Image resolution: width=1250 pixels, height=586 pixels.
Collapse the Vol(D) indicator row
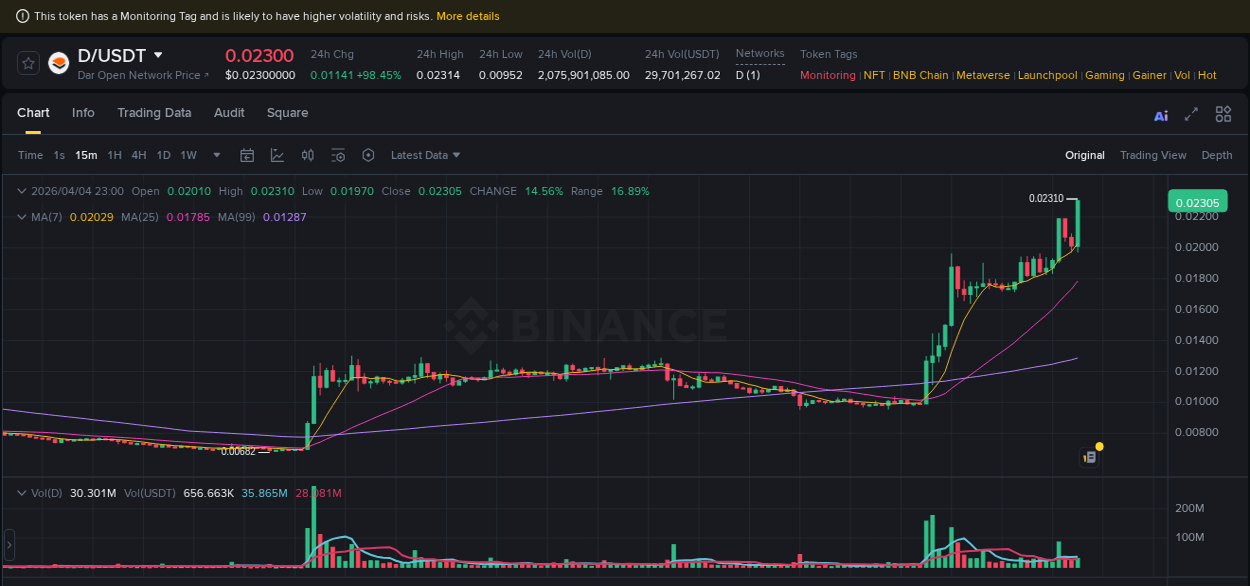click(22, 492)
